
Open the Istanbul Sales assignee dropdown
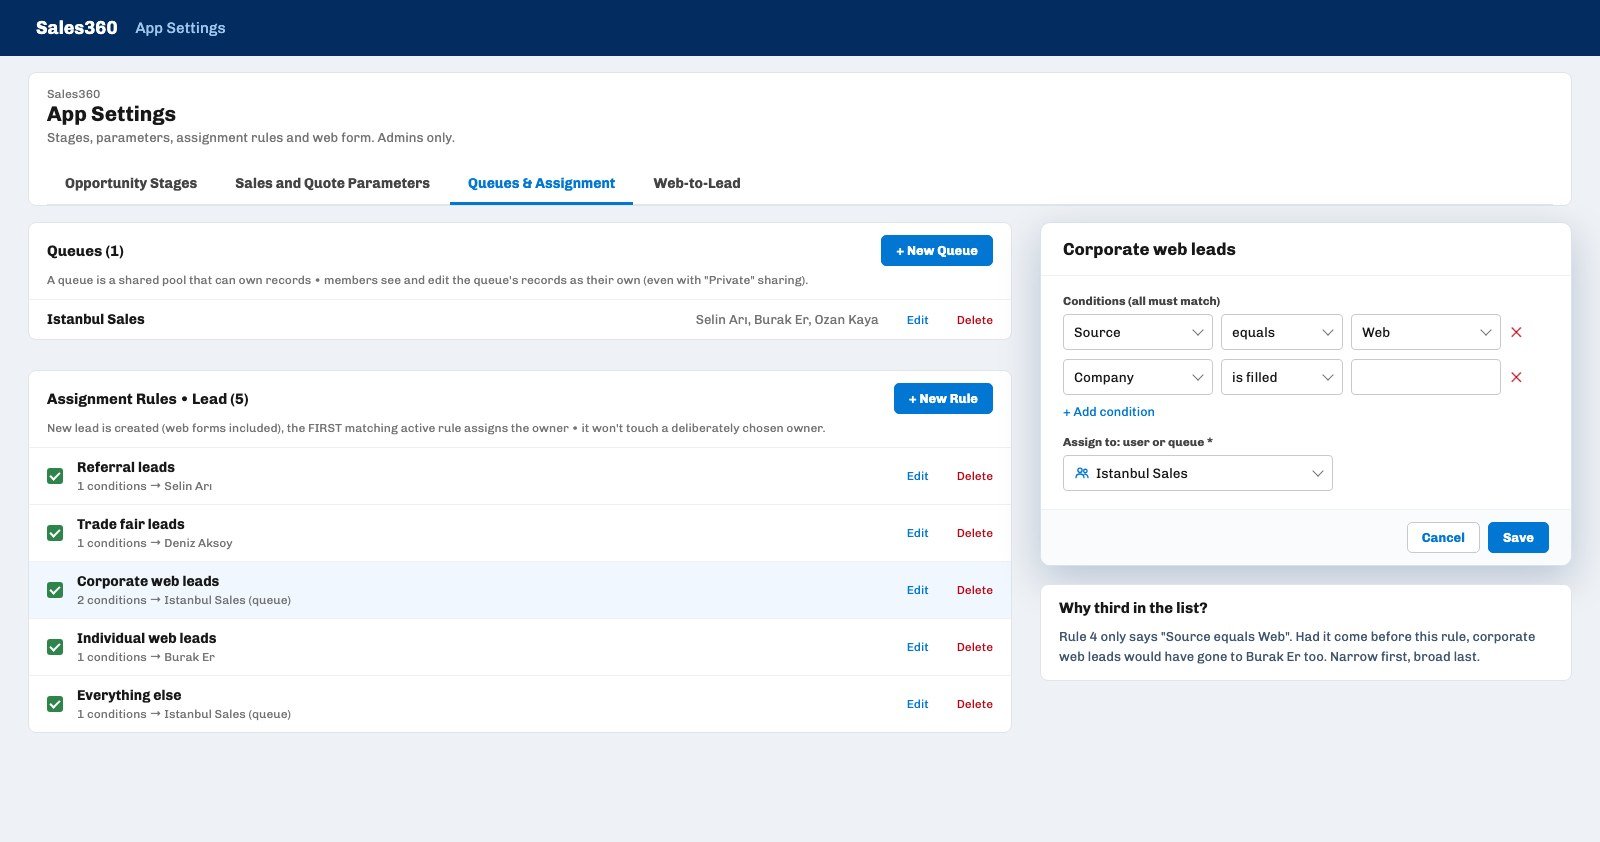pyautogui.click(x=1197, y=473)
